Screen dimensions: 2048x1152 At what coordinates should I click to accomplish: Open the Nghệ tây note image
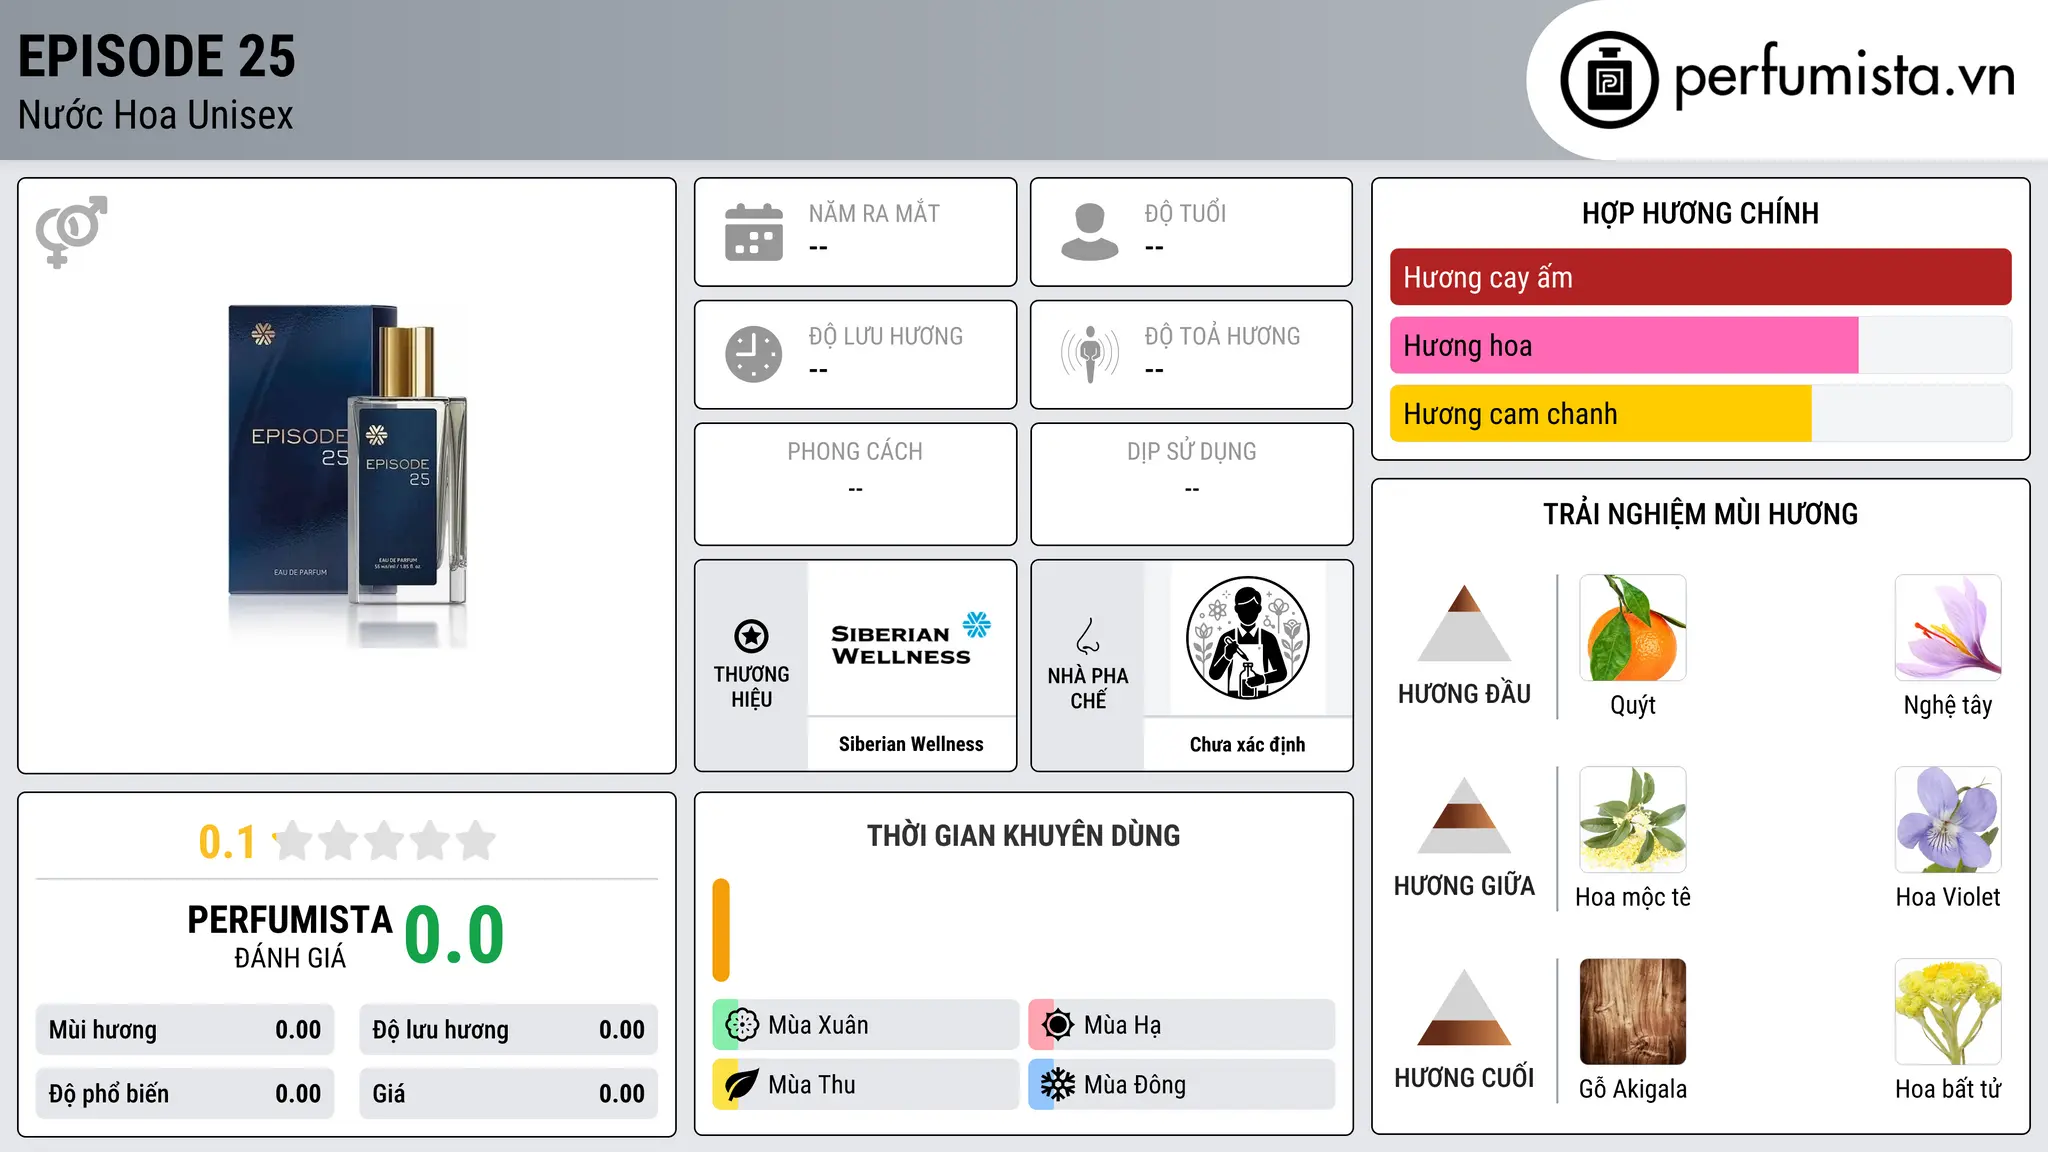point(1948,628)
